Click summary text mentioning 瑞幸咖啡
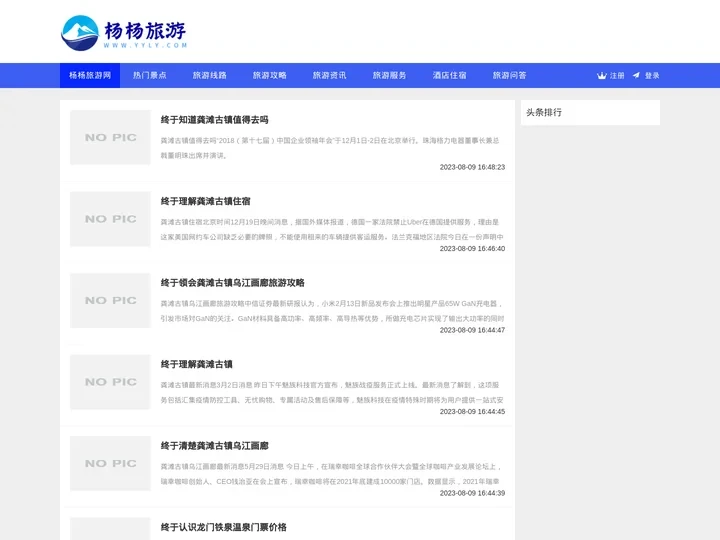The width and height of the screenshot is (720, 540). 331,474
